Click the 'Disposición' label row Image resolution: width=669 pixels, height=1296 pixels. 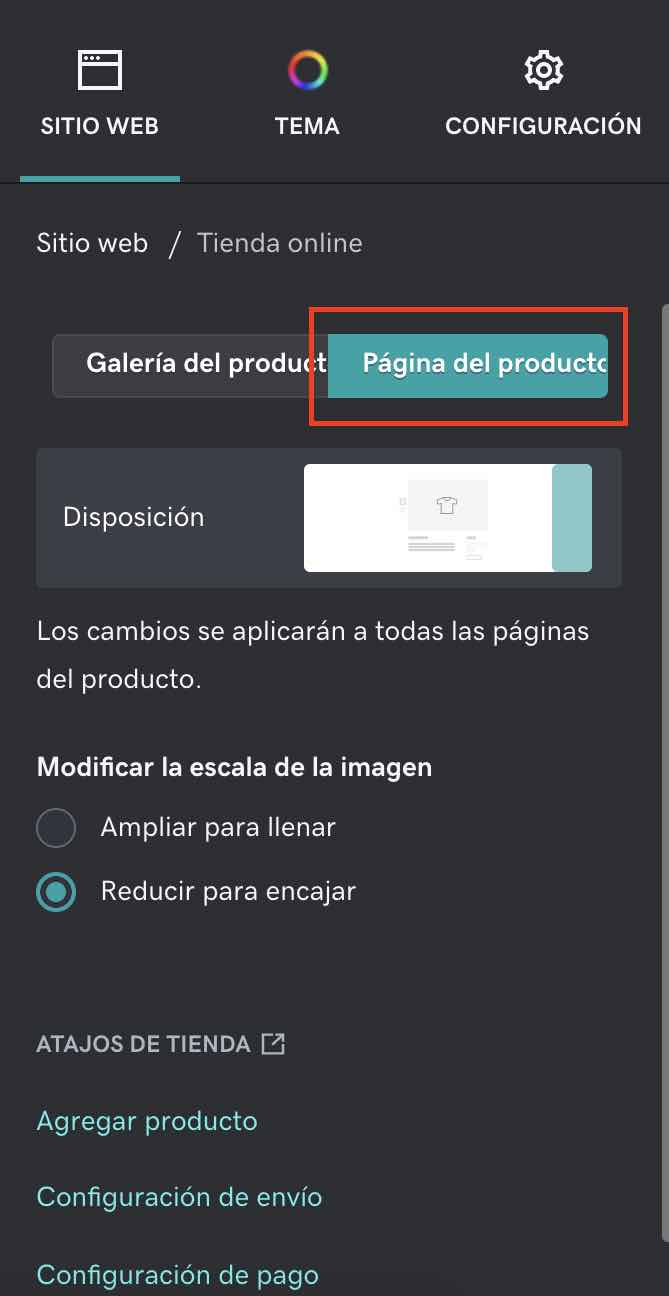click(329, 518)
